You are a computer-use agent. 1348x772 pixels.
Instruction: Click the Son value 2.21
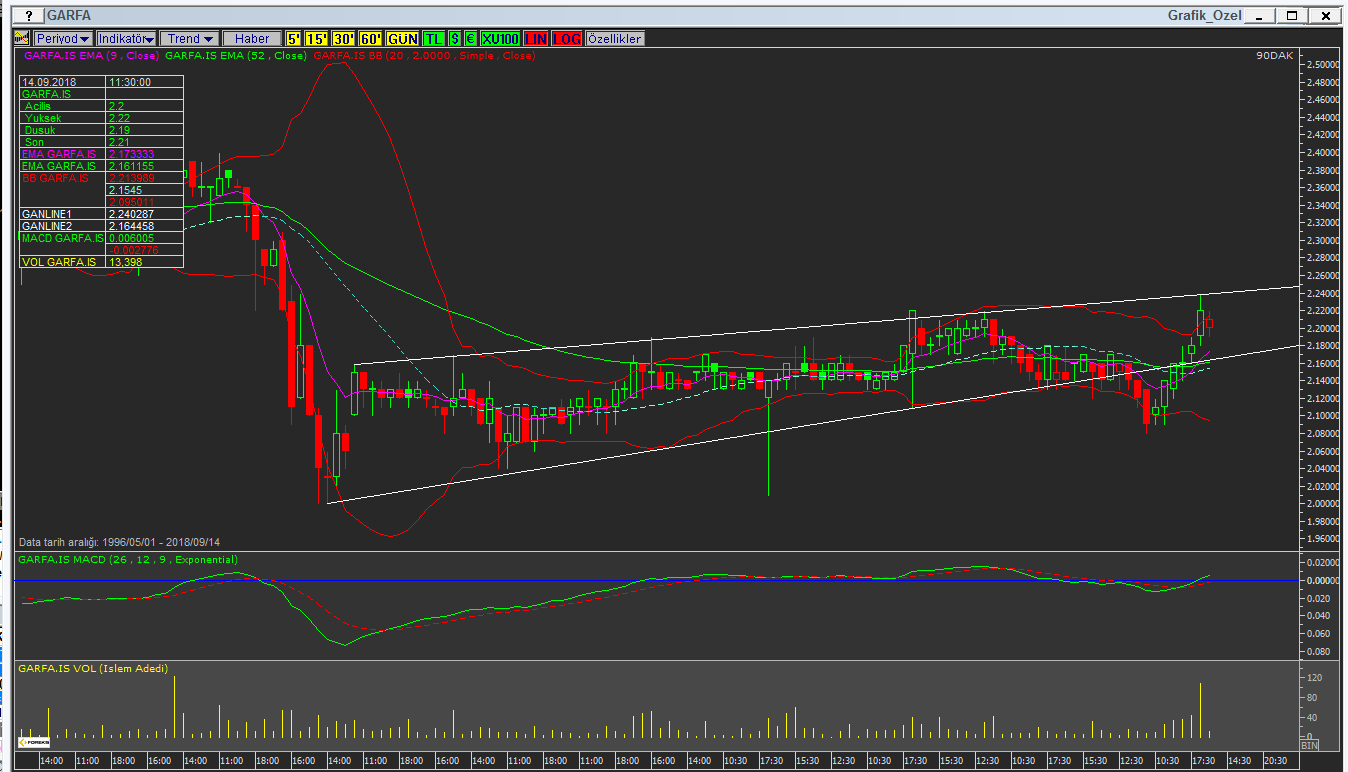145,142
